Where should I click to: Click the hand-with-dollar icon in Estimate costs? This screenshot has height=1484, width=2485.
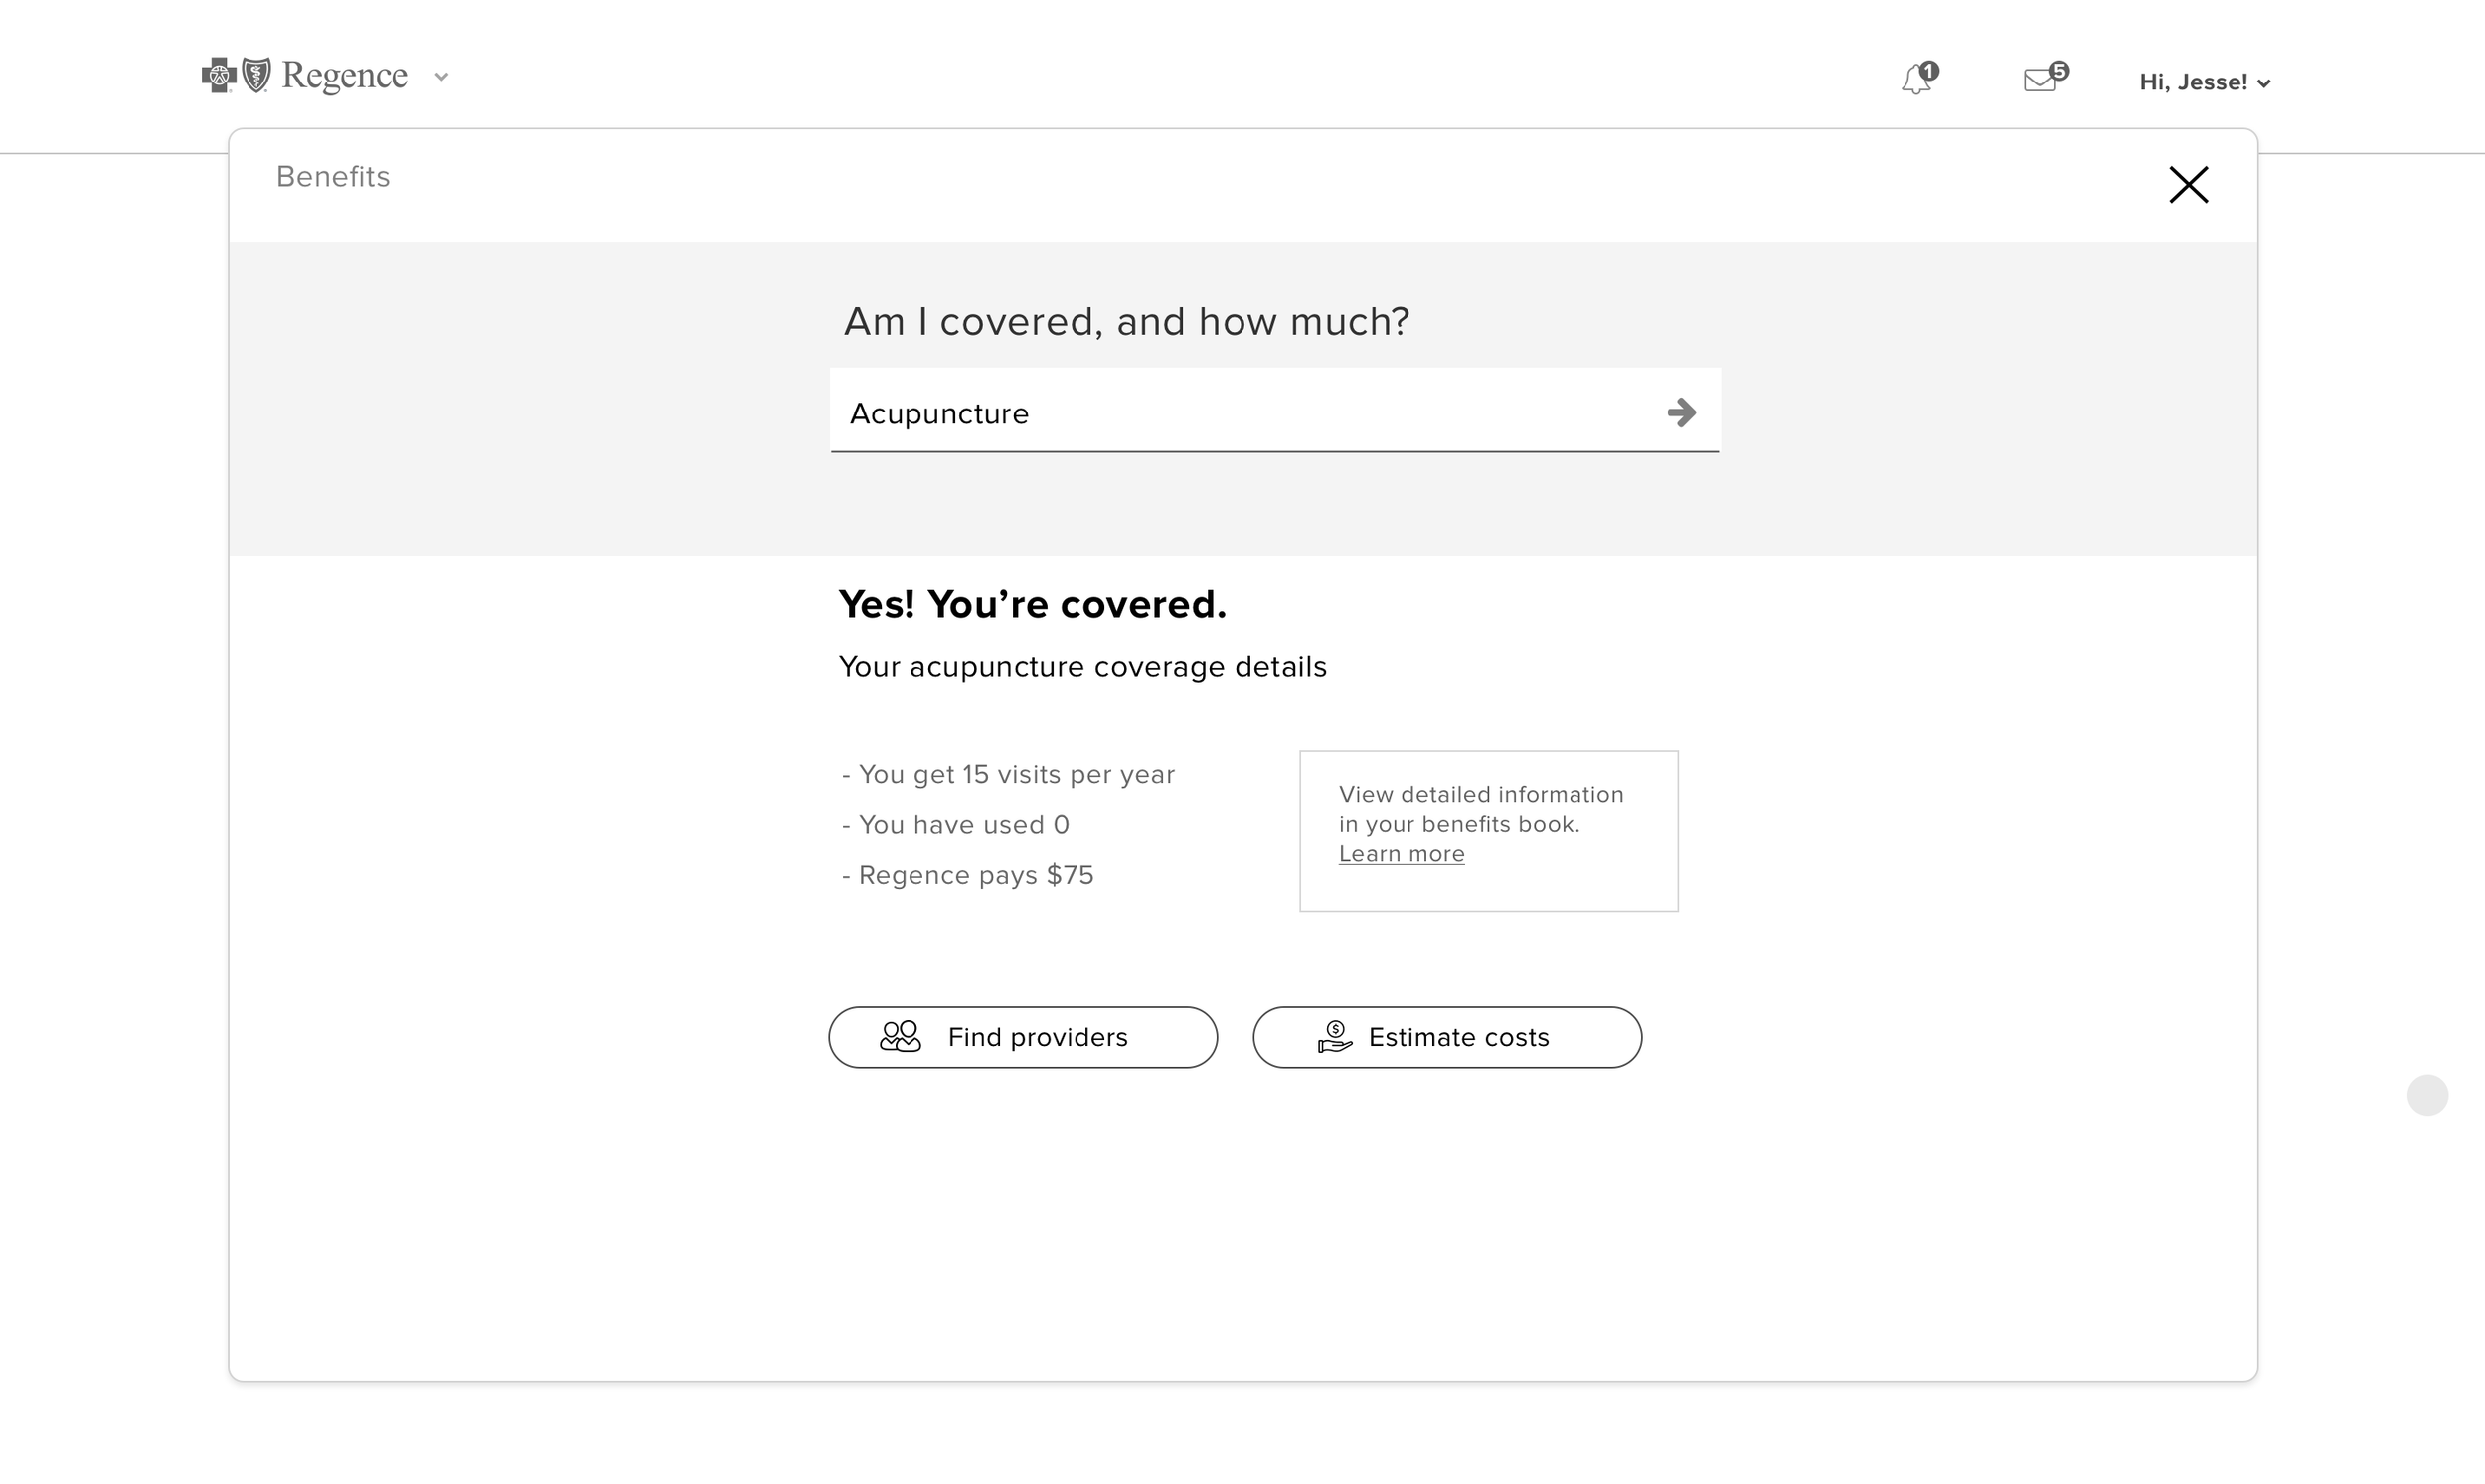coord(1334,1036)
